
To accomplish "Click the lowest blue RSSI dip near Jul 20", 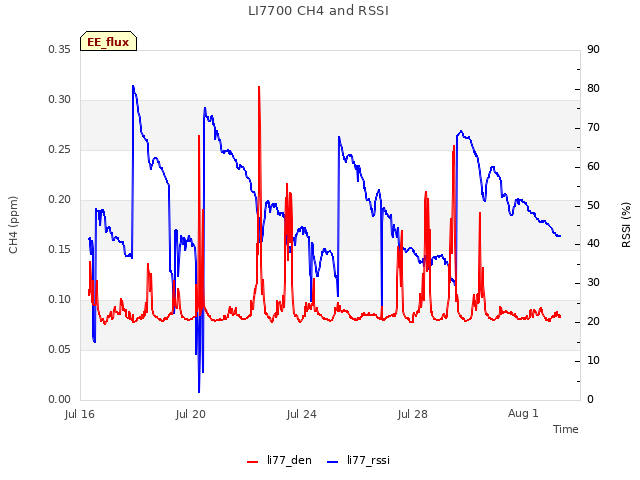I will coord(199,391).
